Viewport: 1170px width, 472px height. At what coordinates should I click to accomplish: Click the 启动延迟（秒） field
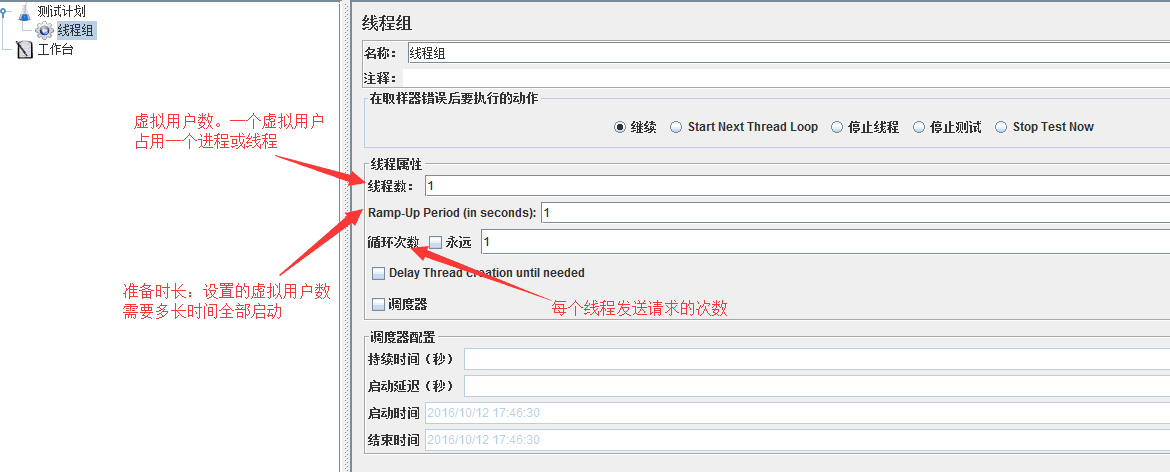point(817,386)
